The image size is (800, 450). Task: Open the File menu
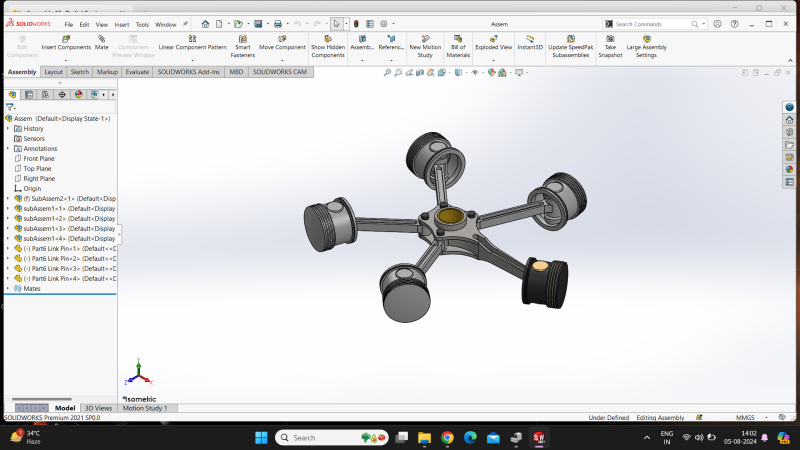tap(68, 24)
